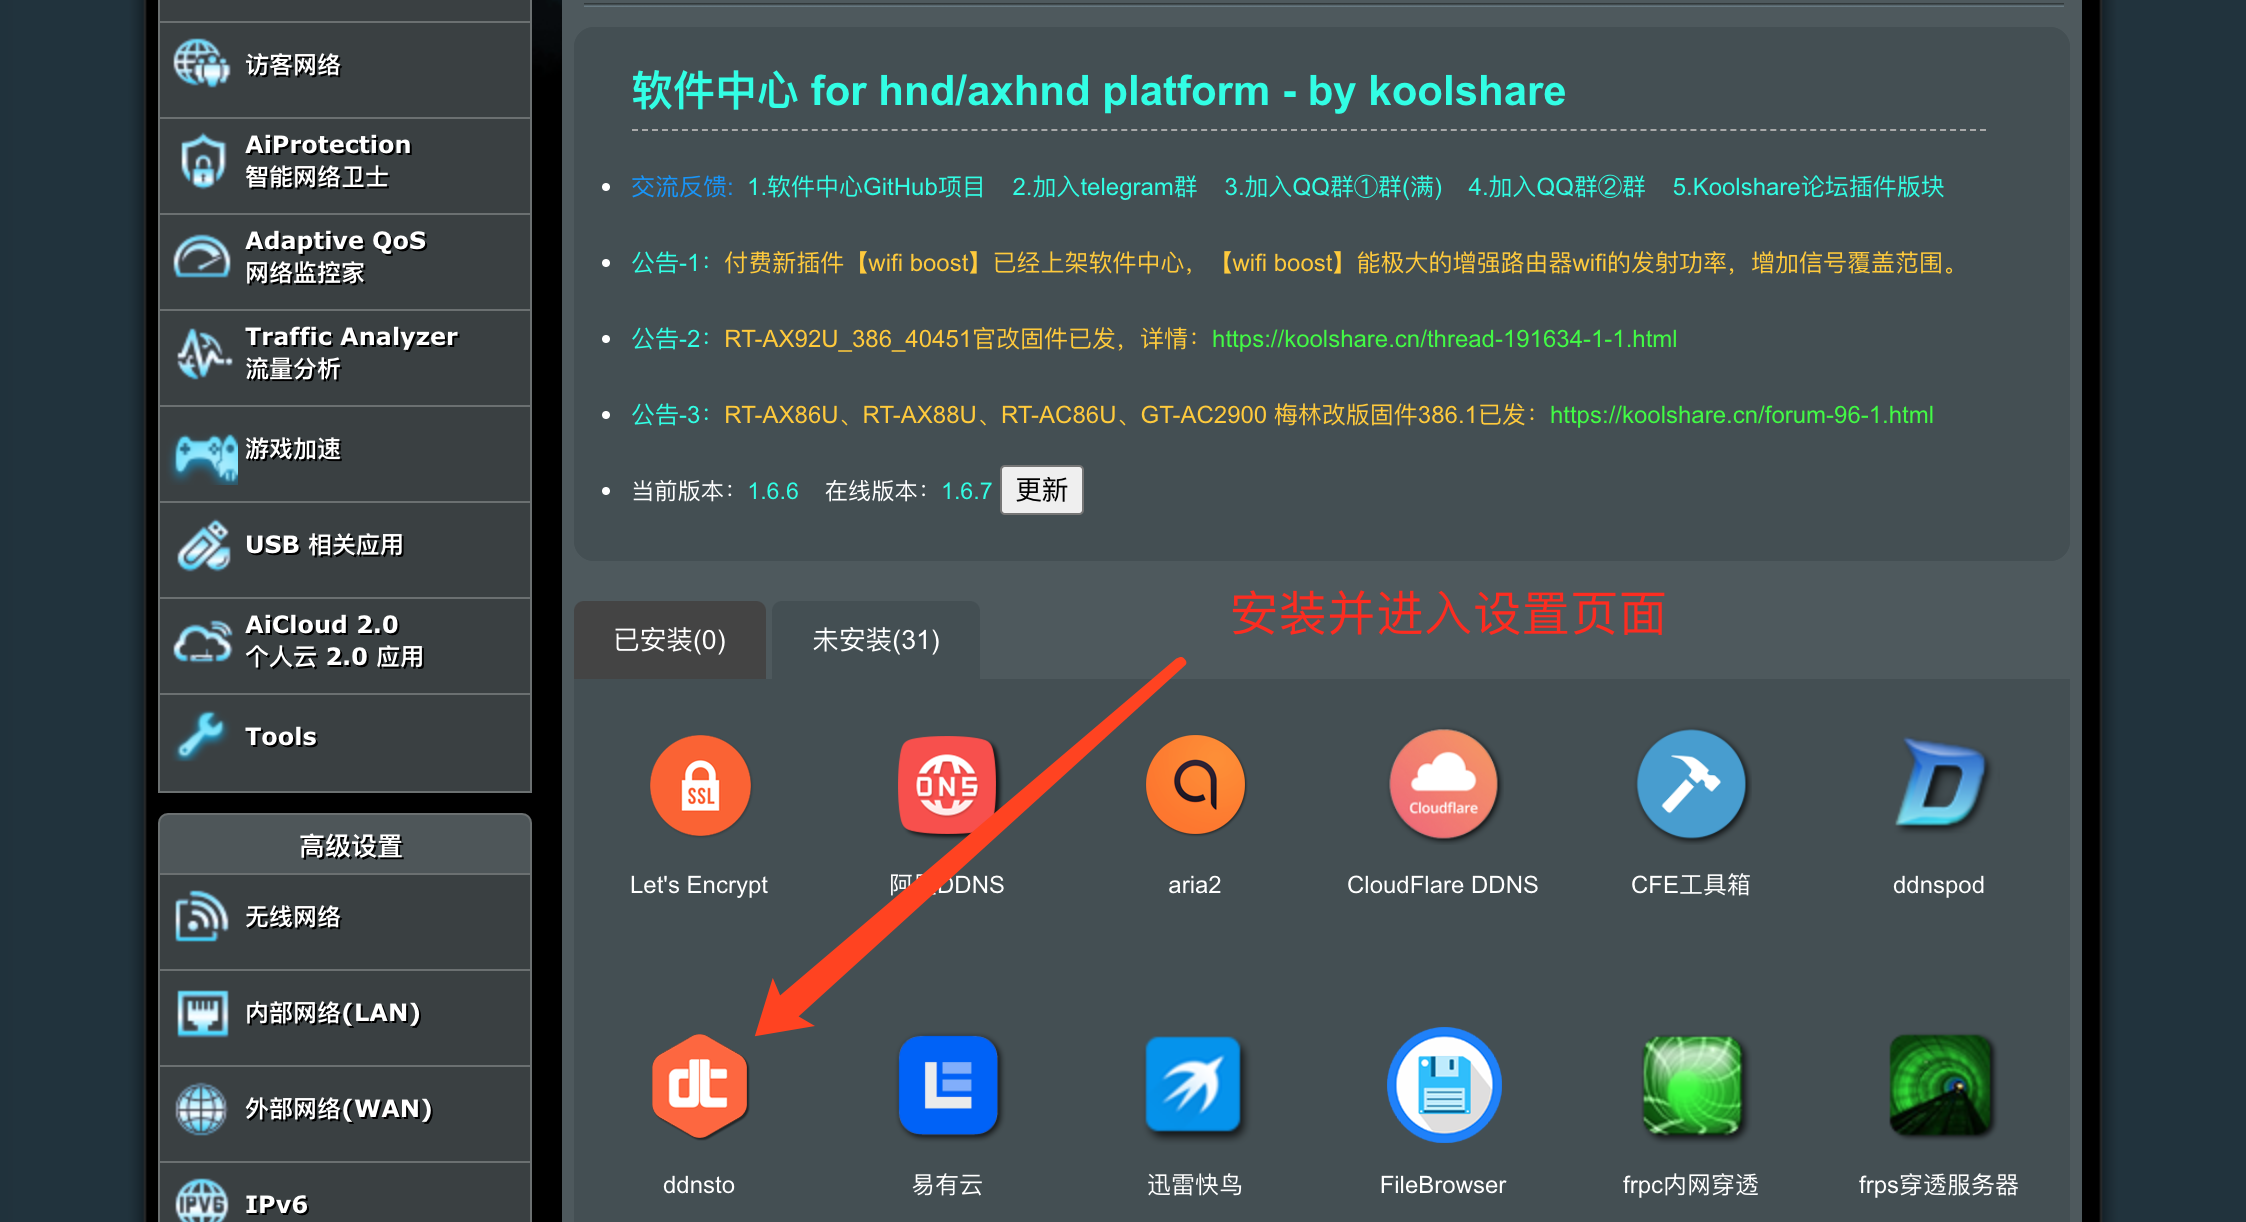Open the Aliyun DDNS plugin icon
This screenshot has width=2246, height=1222.
[947, 785]
